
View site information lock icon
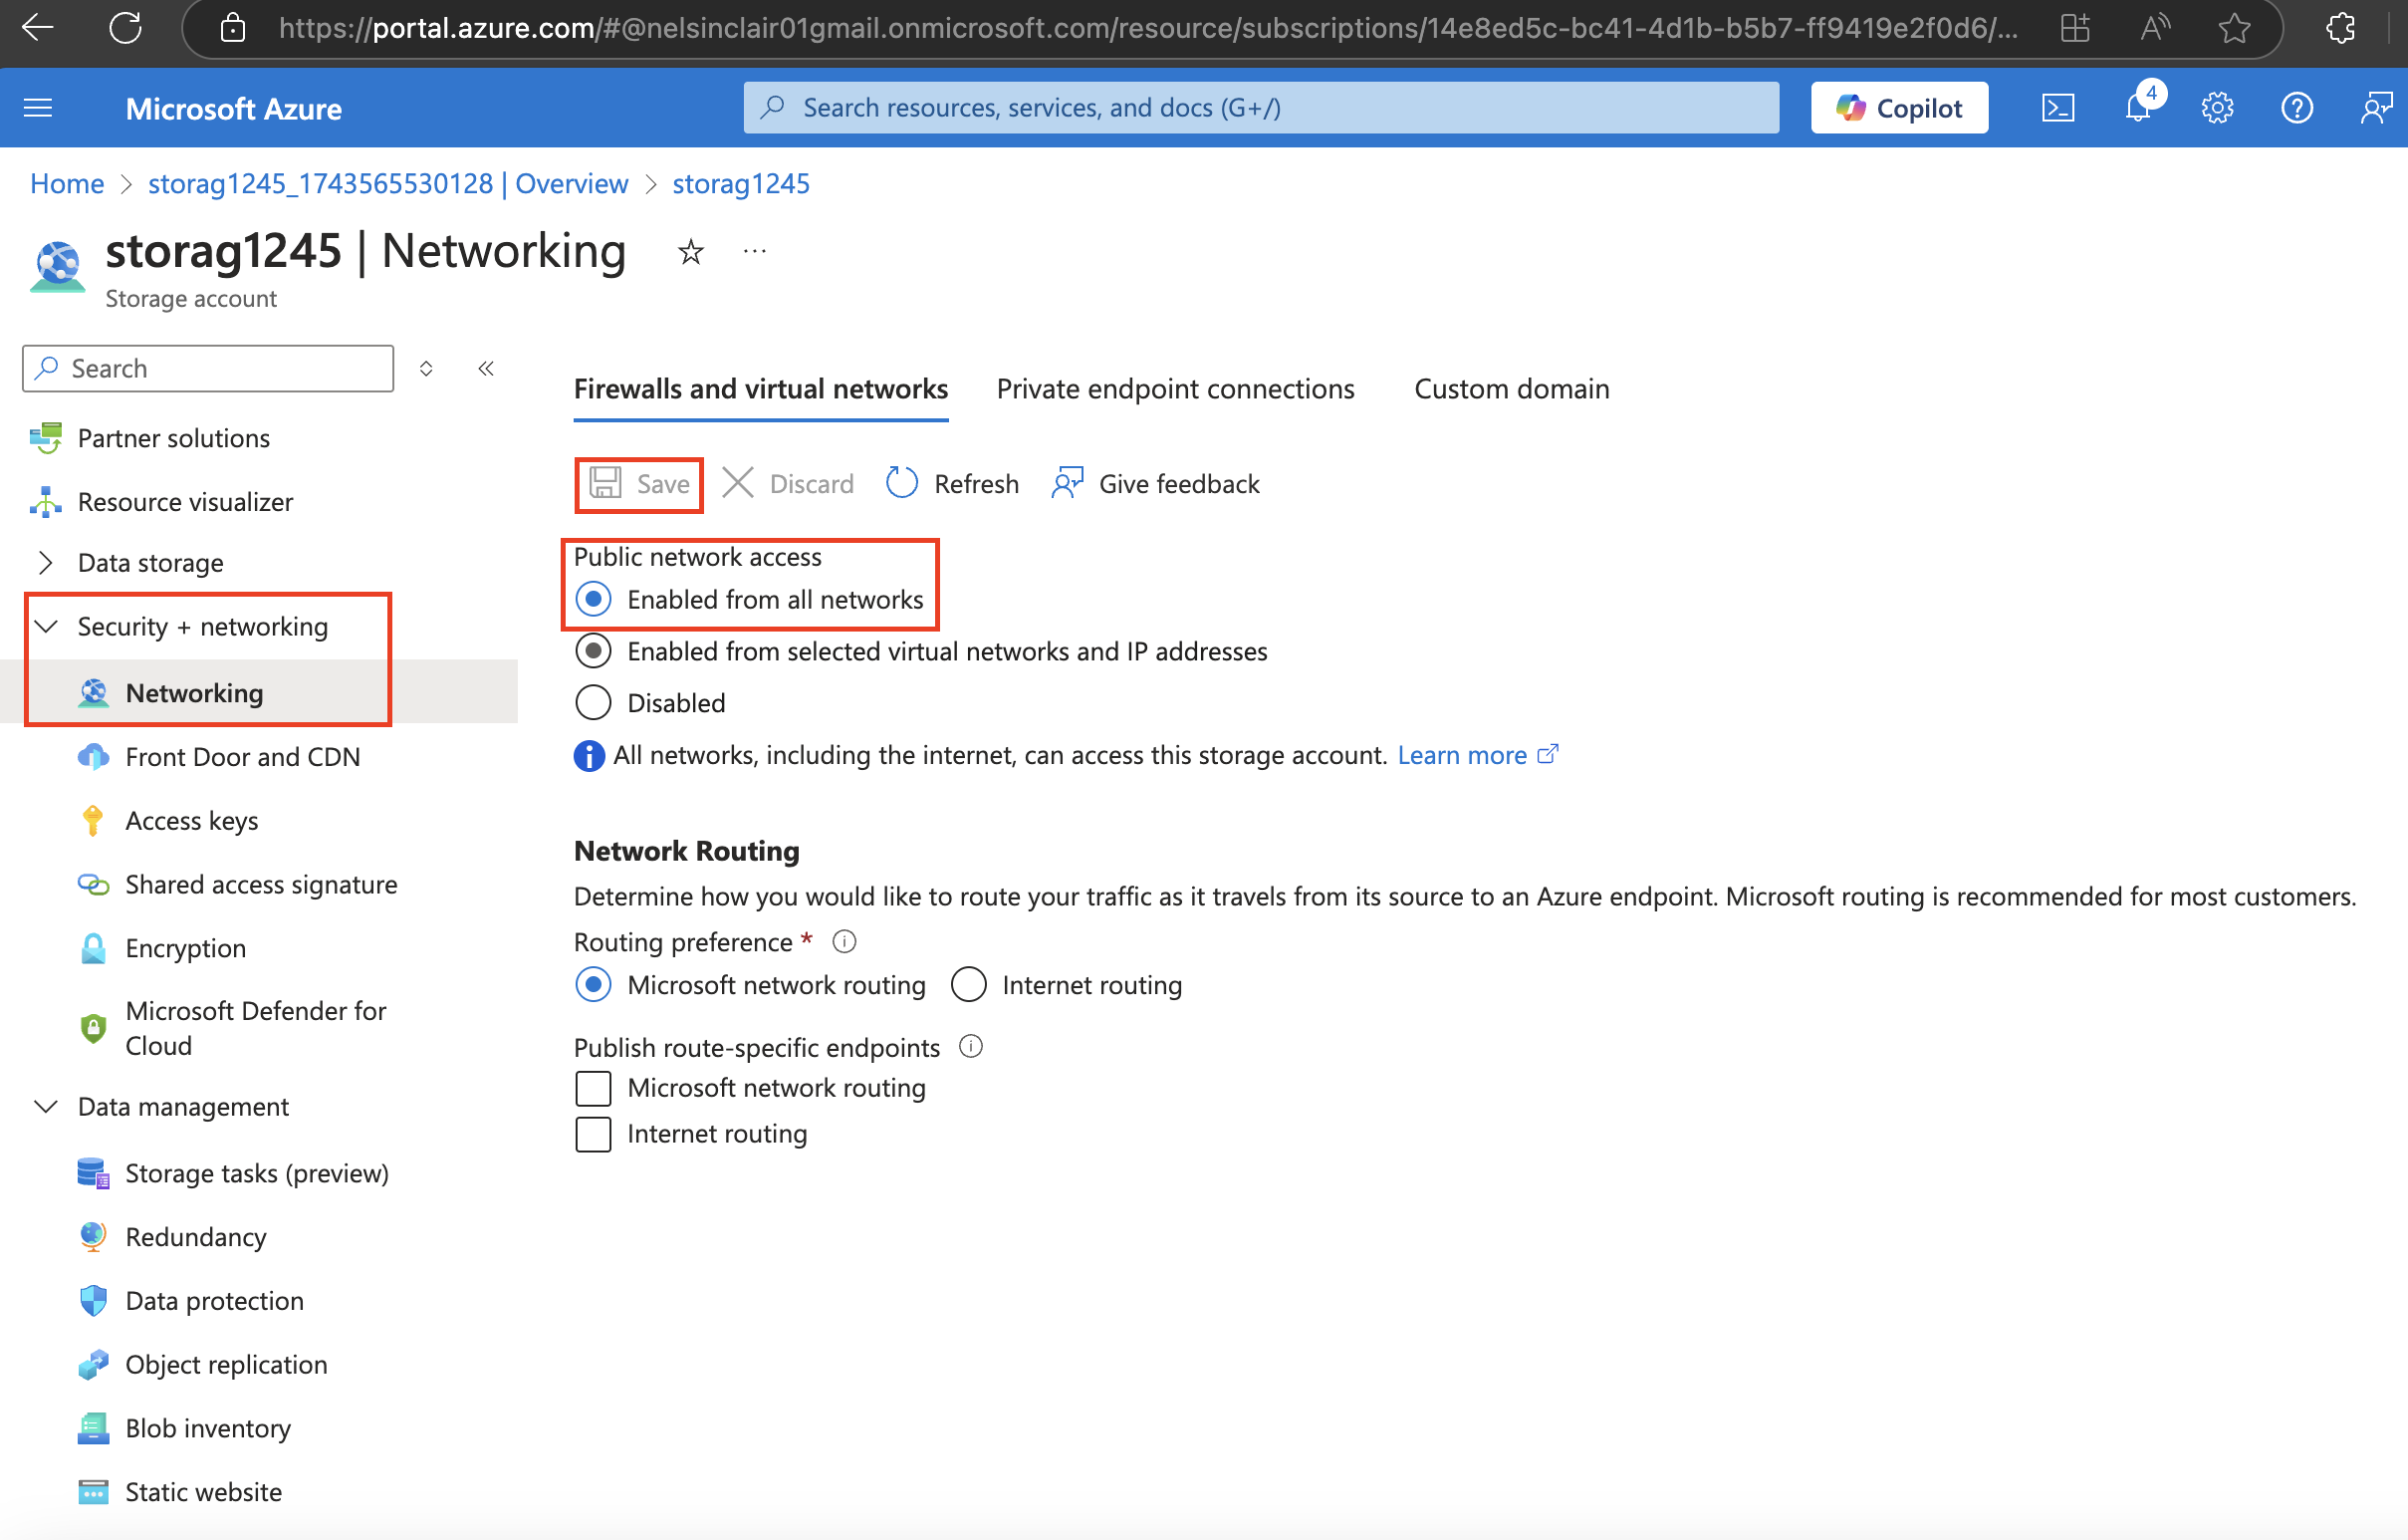pos(232,28)
